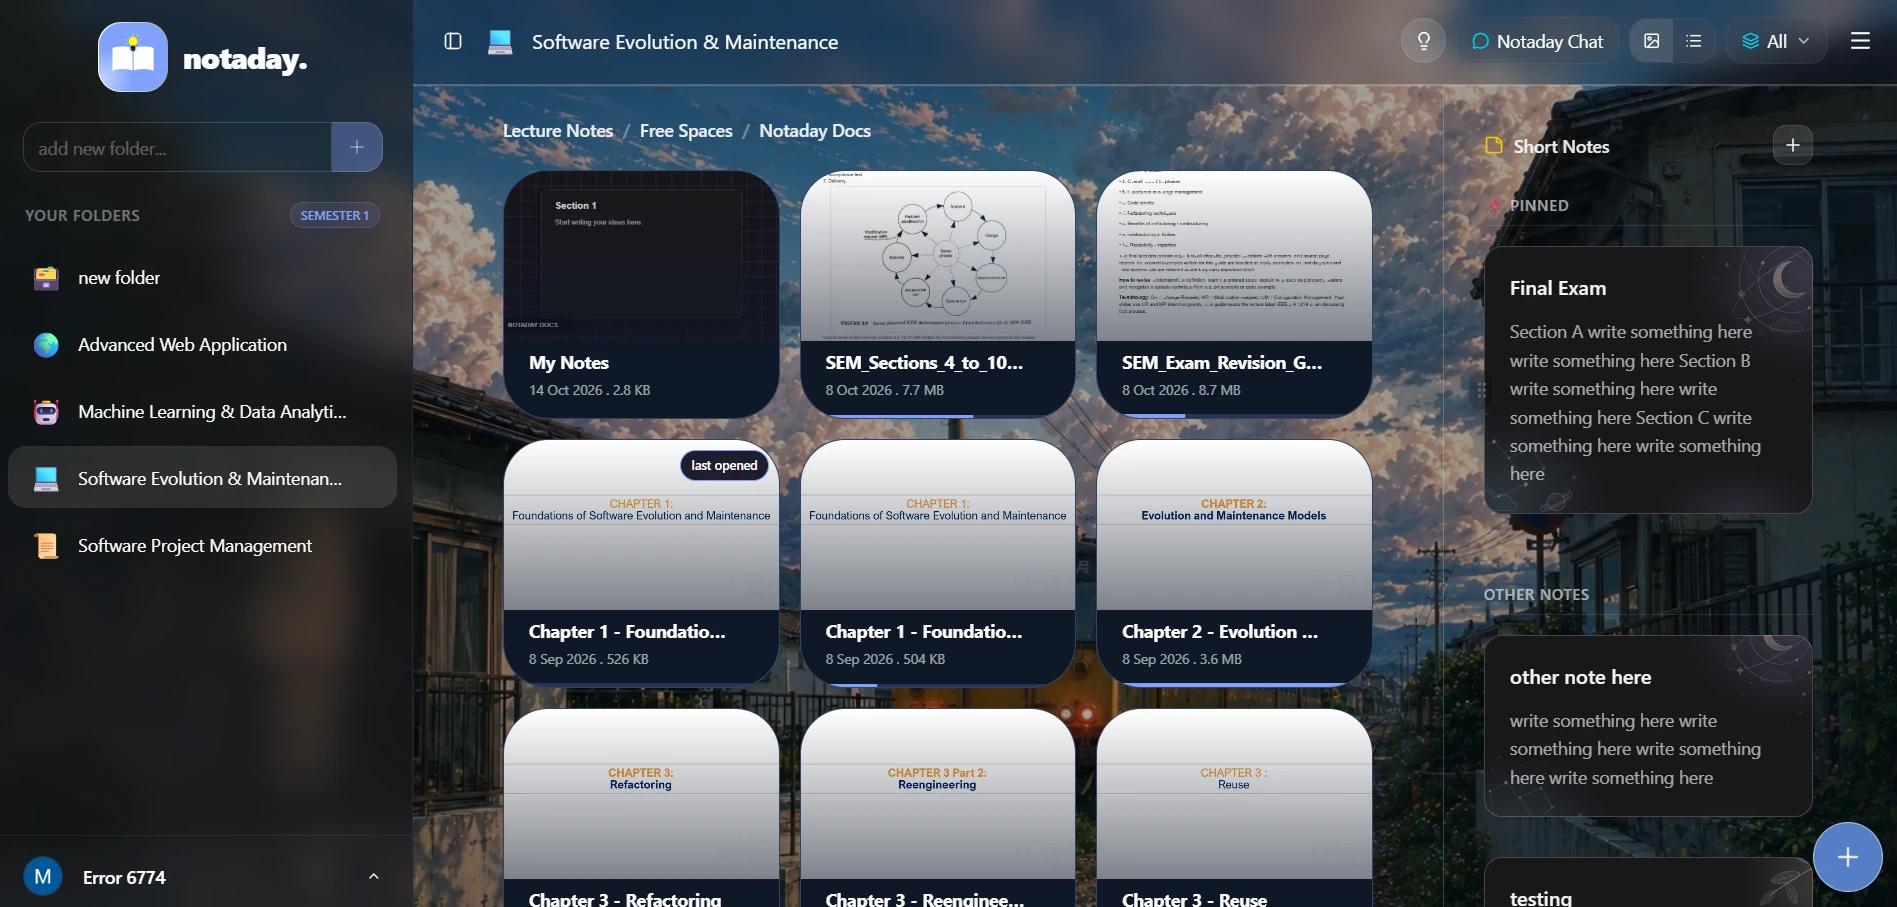This screenshot has width=1897, height=907.
Task: Click the lightbulb tips icon
Action: (x=1423, y=41)
